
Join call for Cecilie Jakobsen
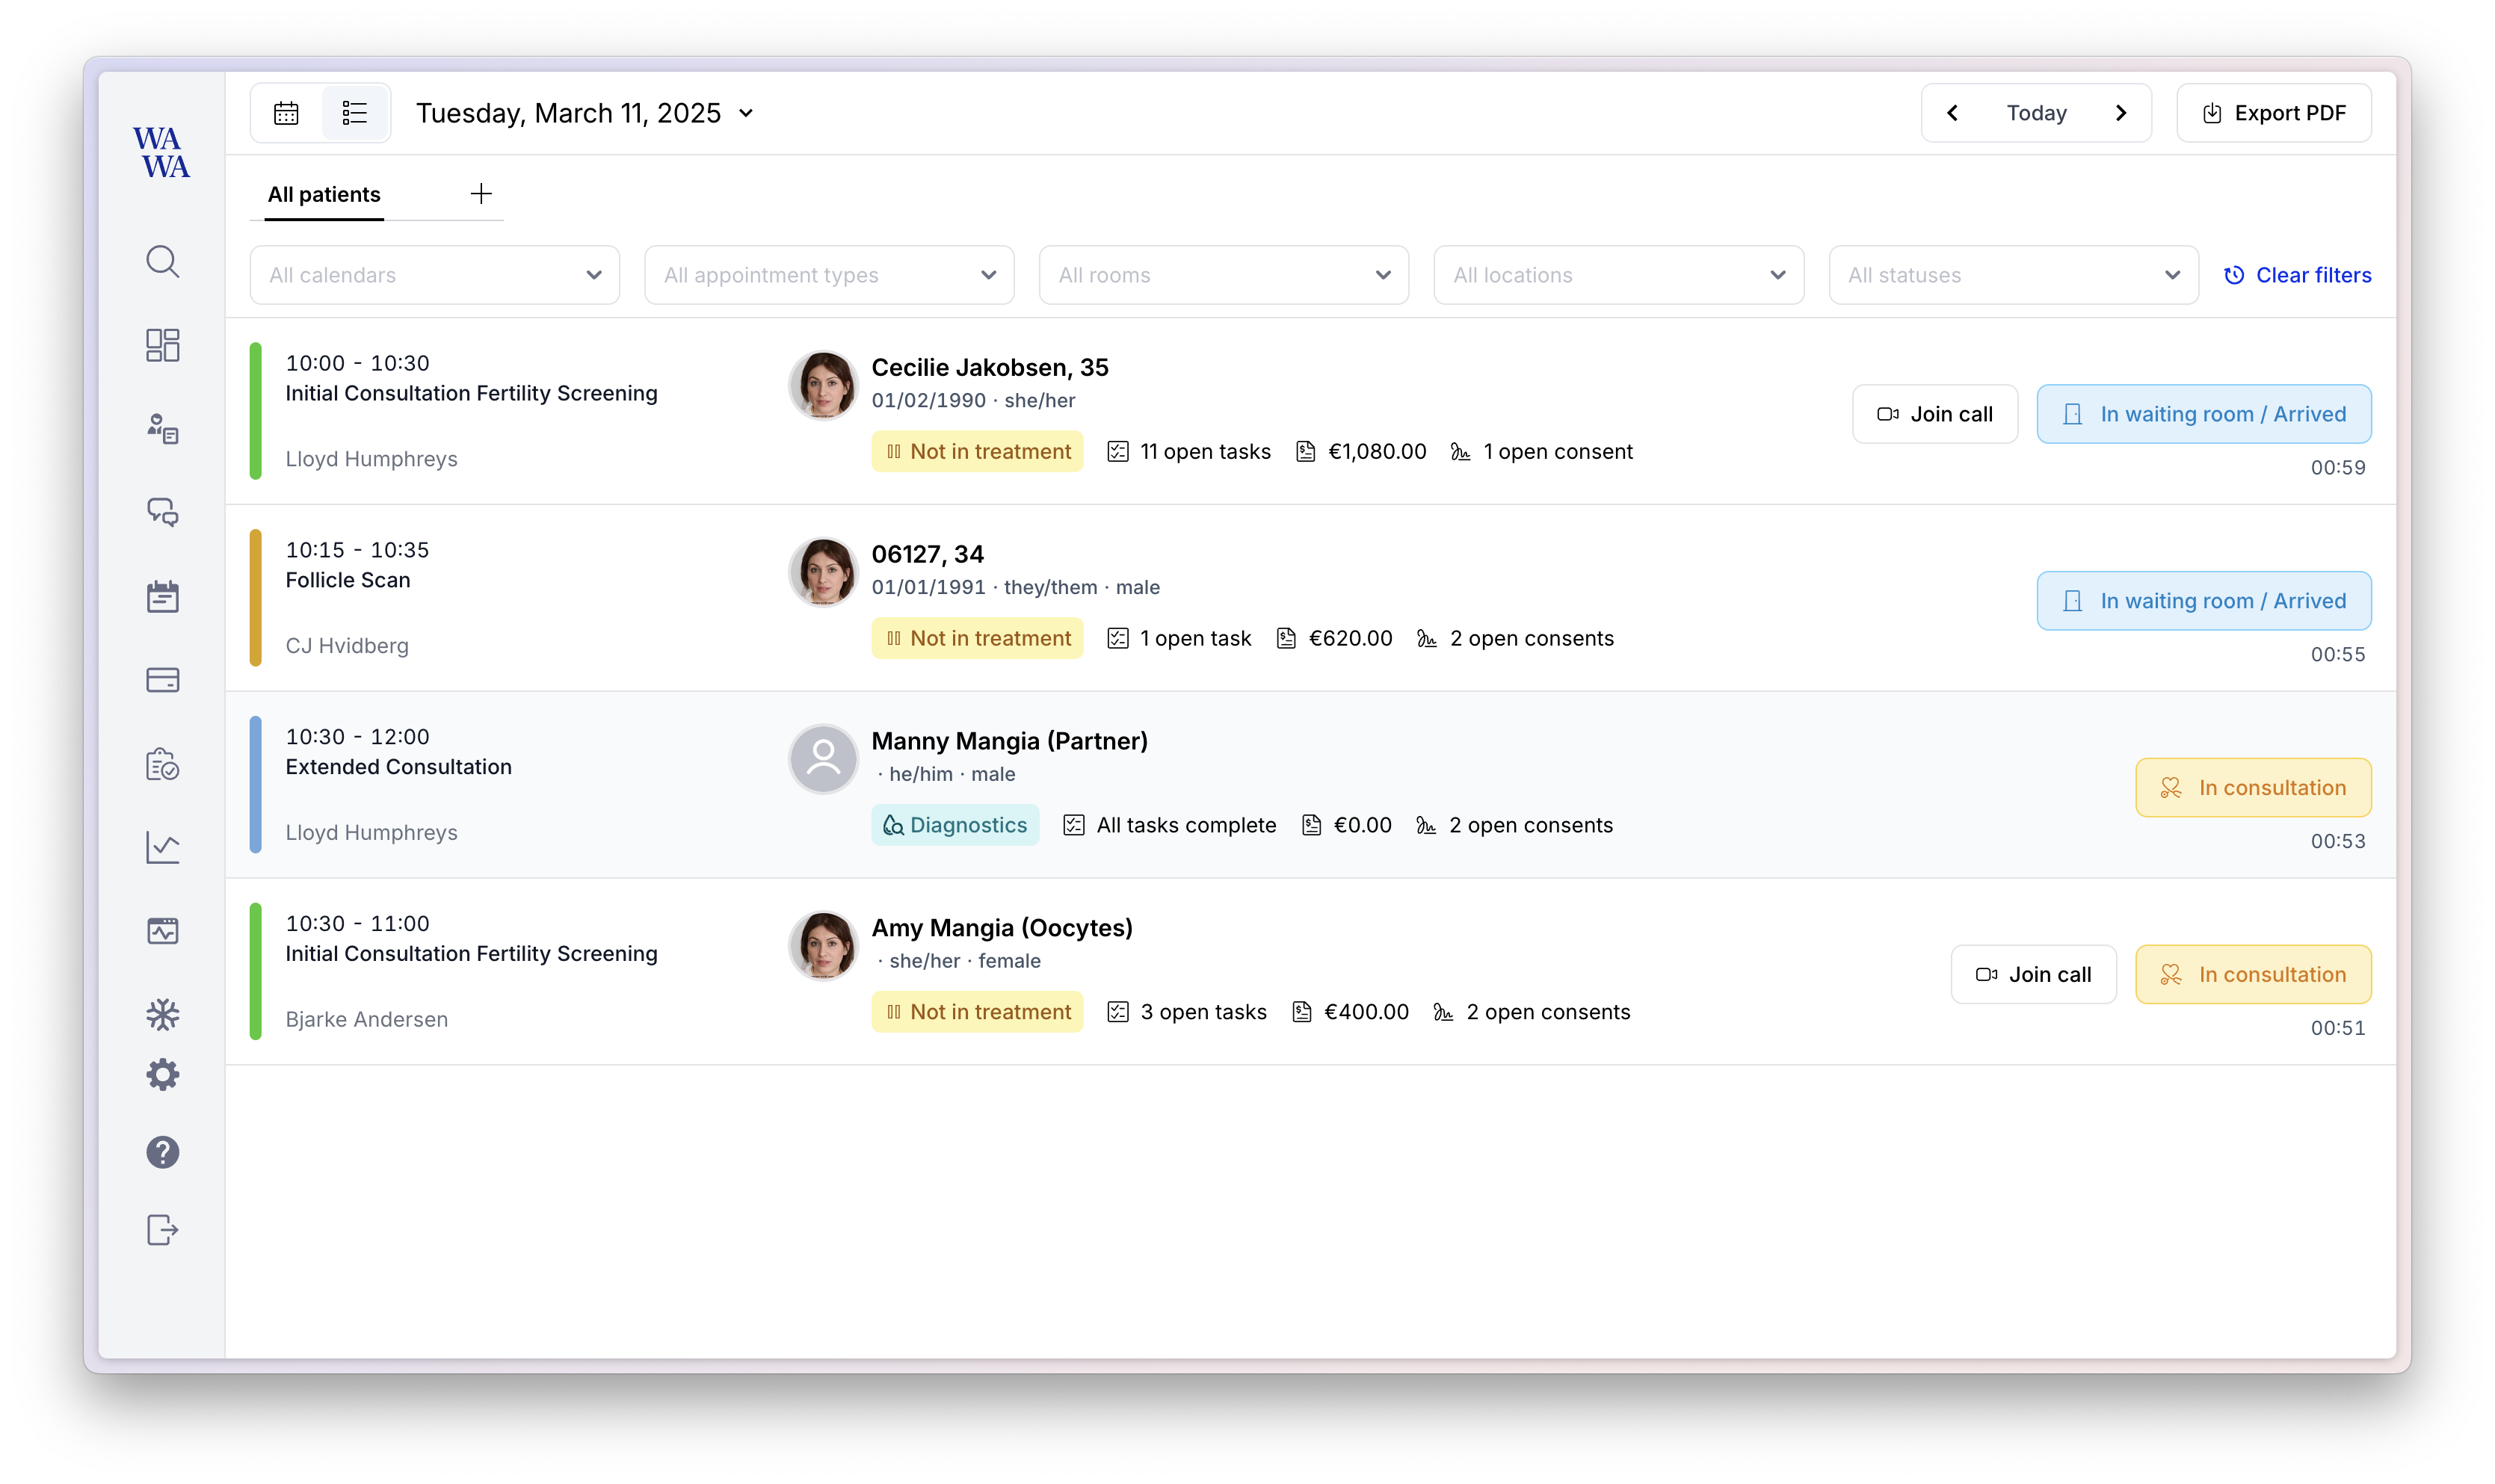pyautogui.click(x=1934, y=414)
